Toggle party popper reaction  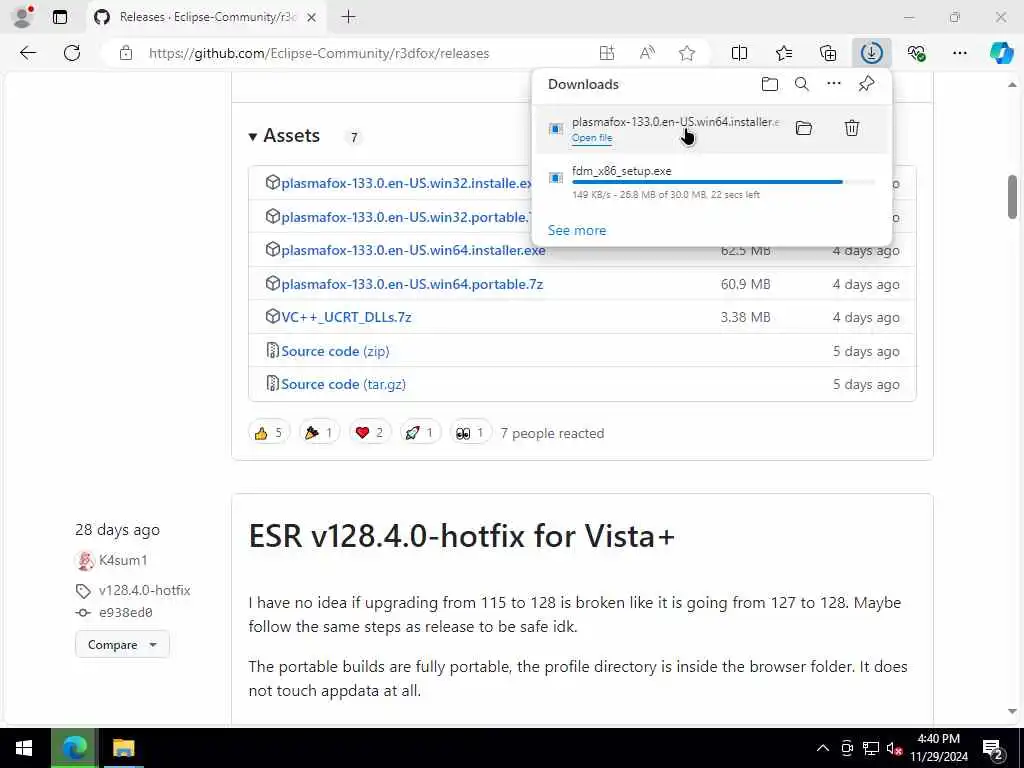319,432
